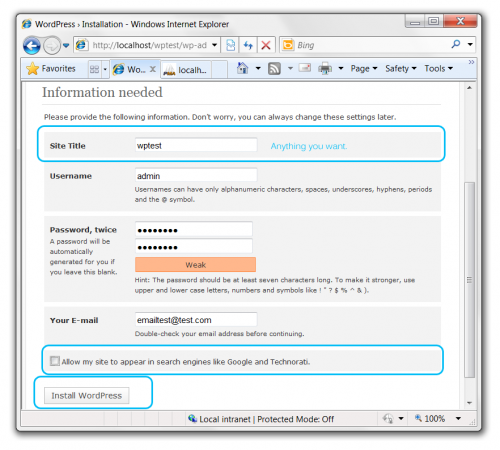Image resolution: width=500 pixels, height=450 pixels.
Task: Click the Local intranet security zone status
Action: coord(261,419)
